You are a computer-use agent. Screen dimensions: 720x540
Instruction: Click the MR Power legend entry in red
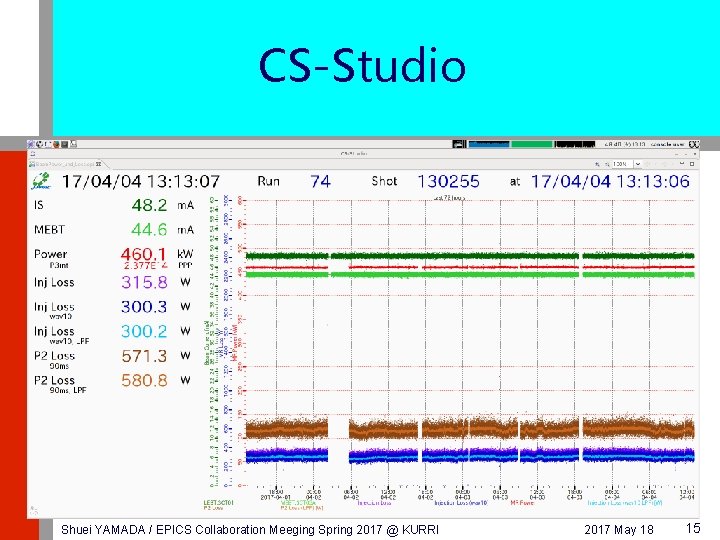click(x=522, y=503)
